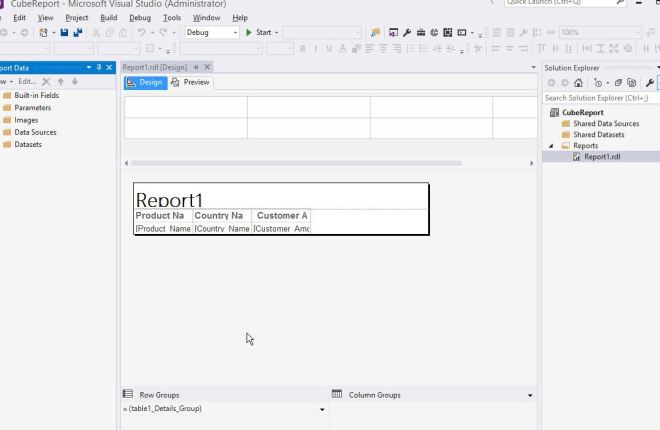Image resolution: width=660 pixels, height=430 pixels.
Task: Click the Save All toolbar icon
Action: 78,33
